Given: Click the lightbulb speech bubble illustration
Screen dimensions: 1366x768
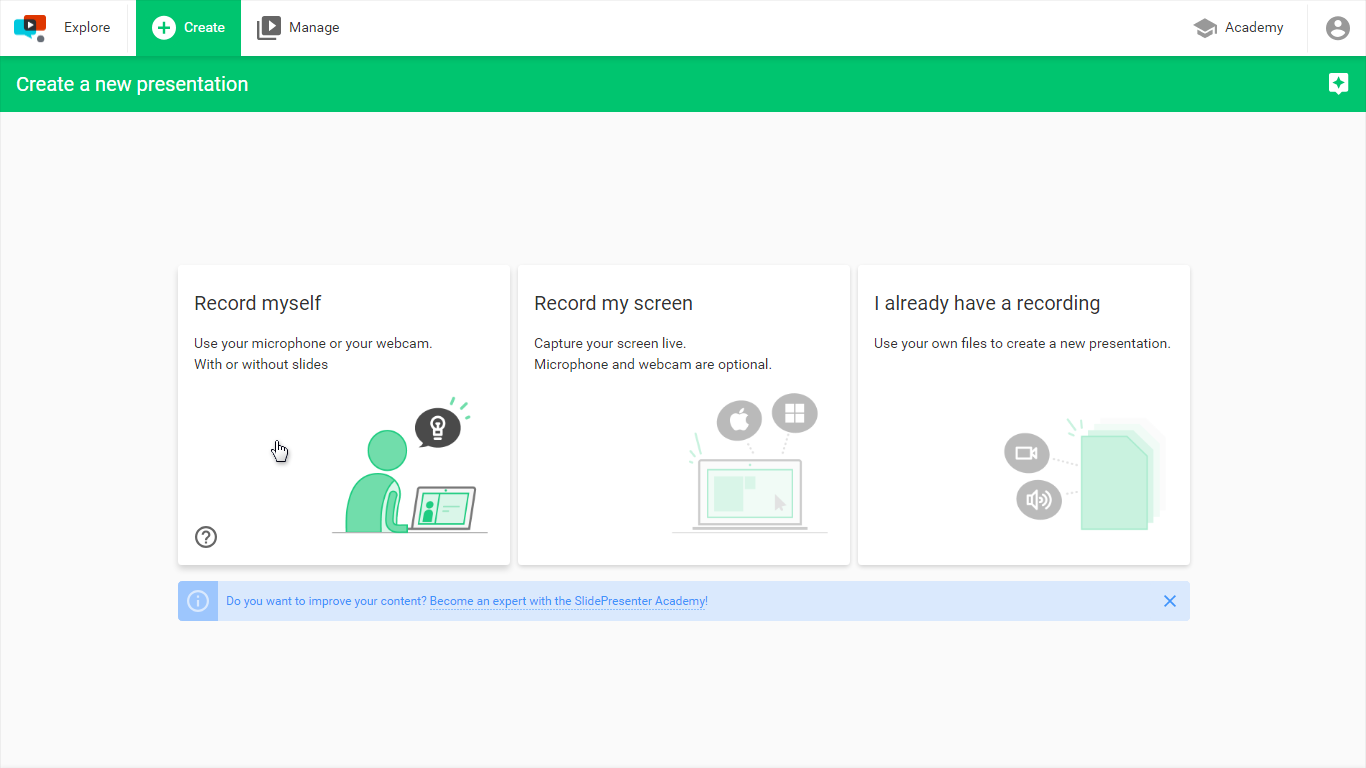Looking at the screenshot, I should 438,428.
